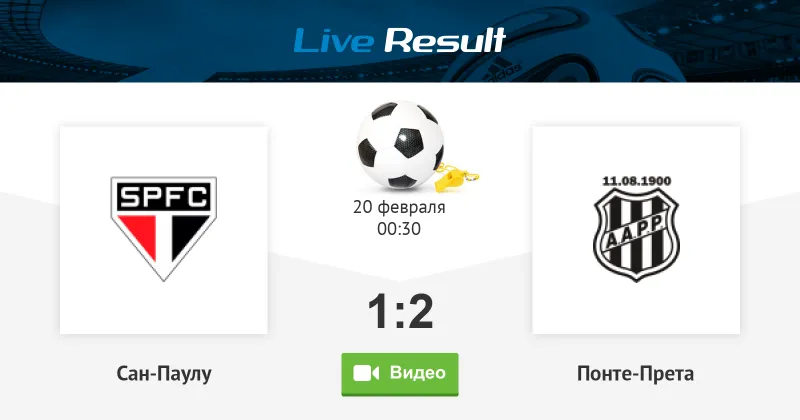
Task: Click the 20 февраля date text
Action: 399,207
